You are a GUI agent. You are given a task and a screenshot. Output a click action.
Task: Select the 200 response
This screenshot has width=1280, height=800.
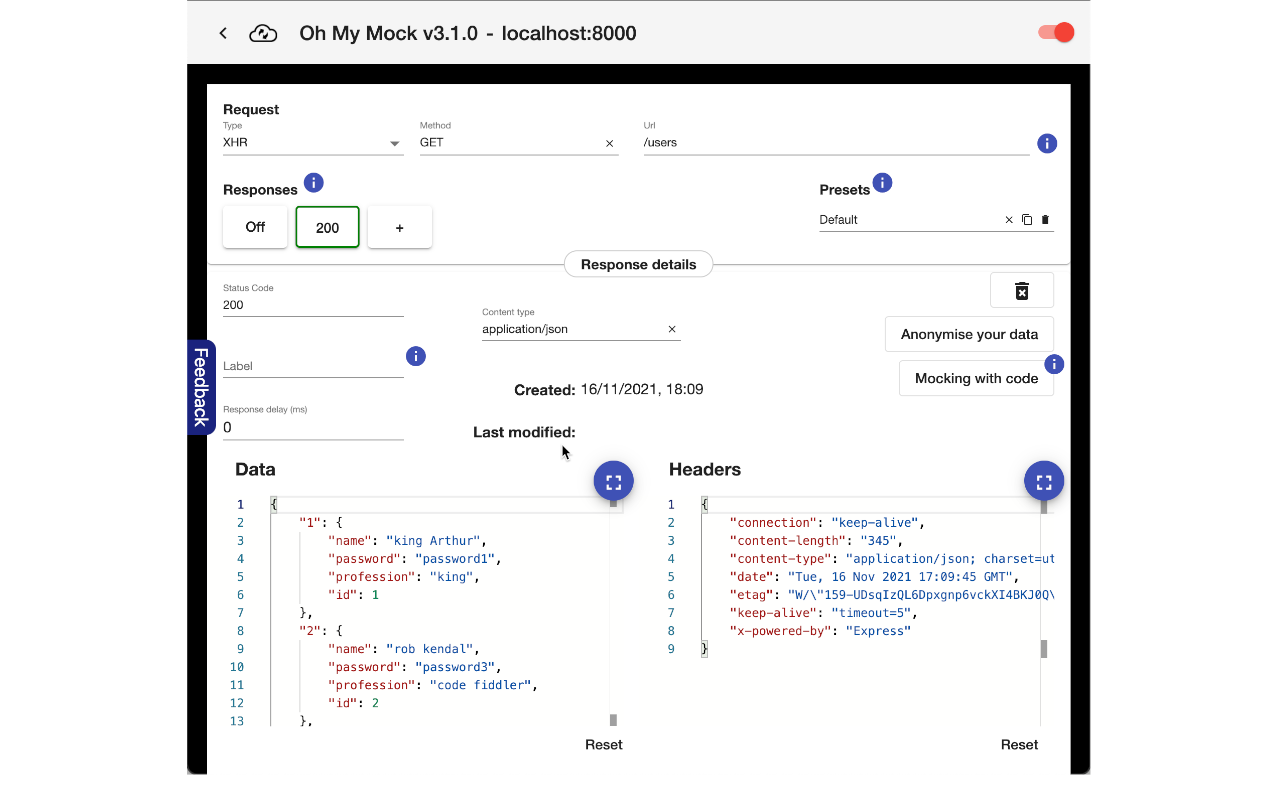coord(328,227)
